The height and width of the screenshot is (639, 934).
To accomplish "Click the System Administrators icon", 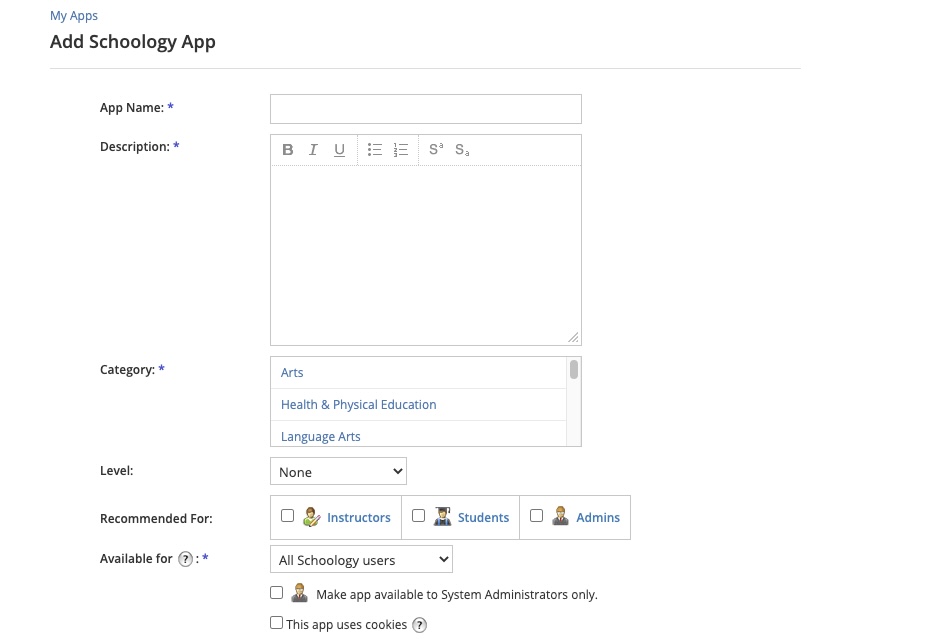I will (x=300, y=593).
